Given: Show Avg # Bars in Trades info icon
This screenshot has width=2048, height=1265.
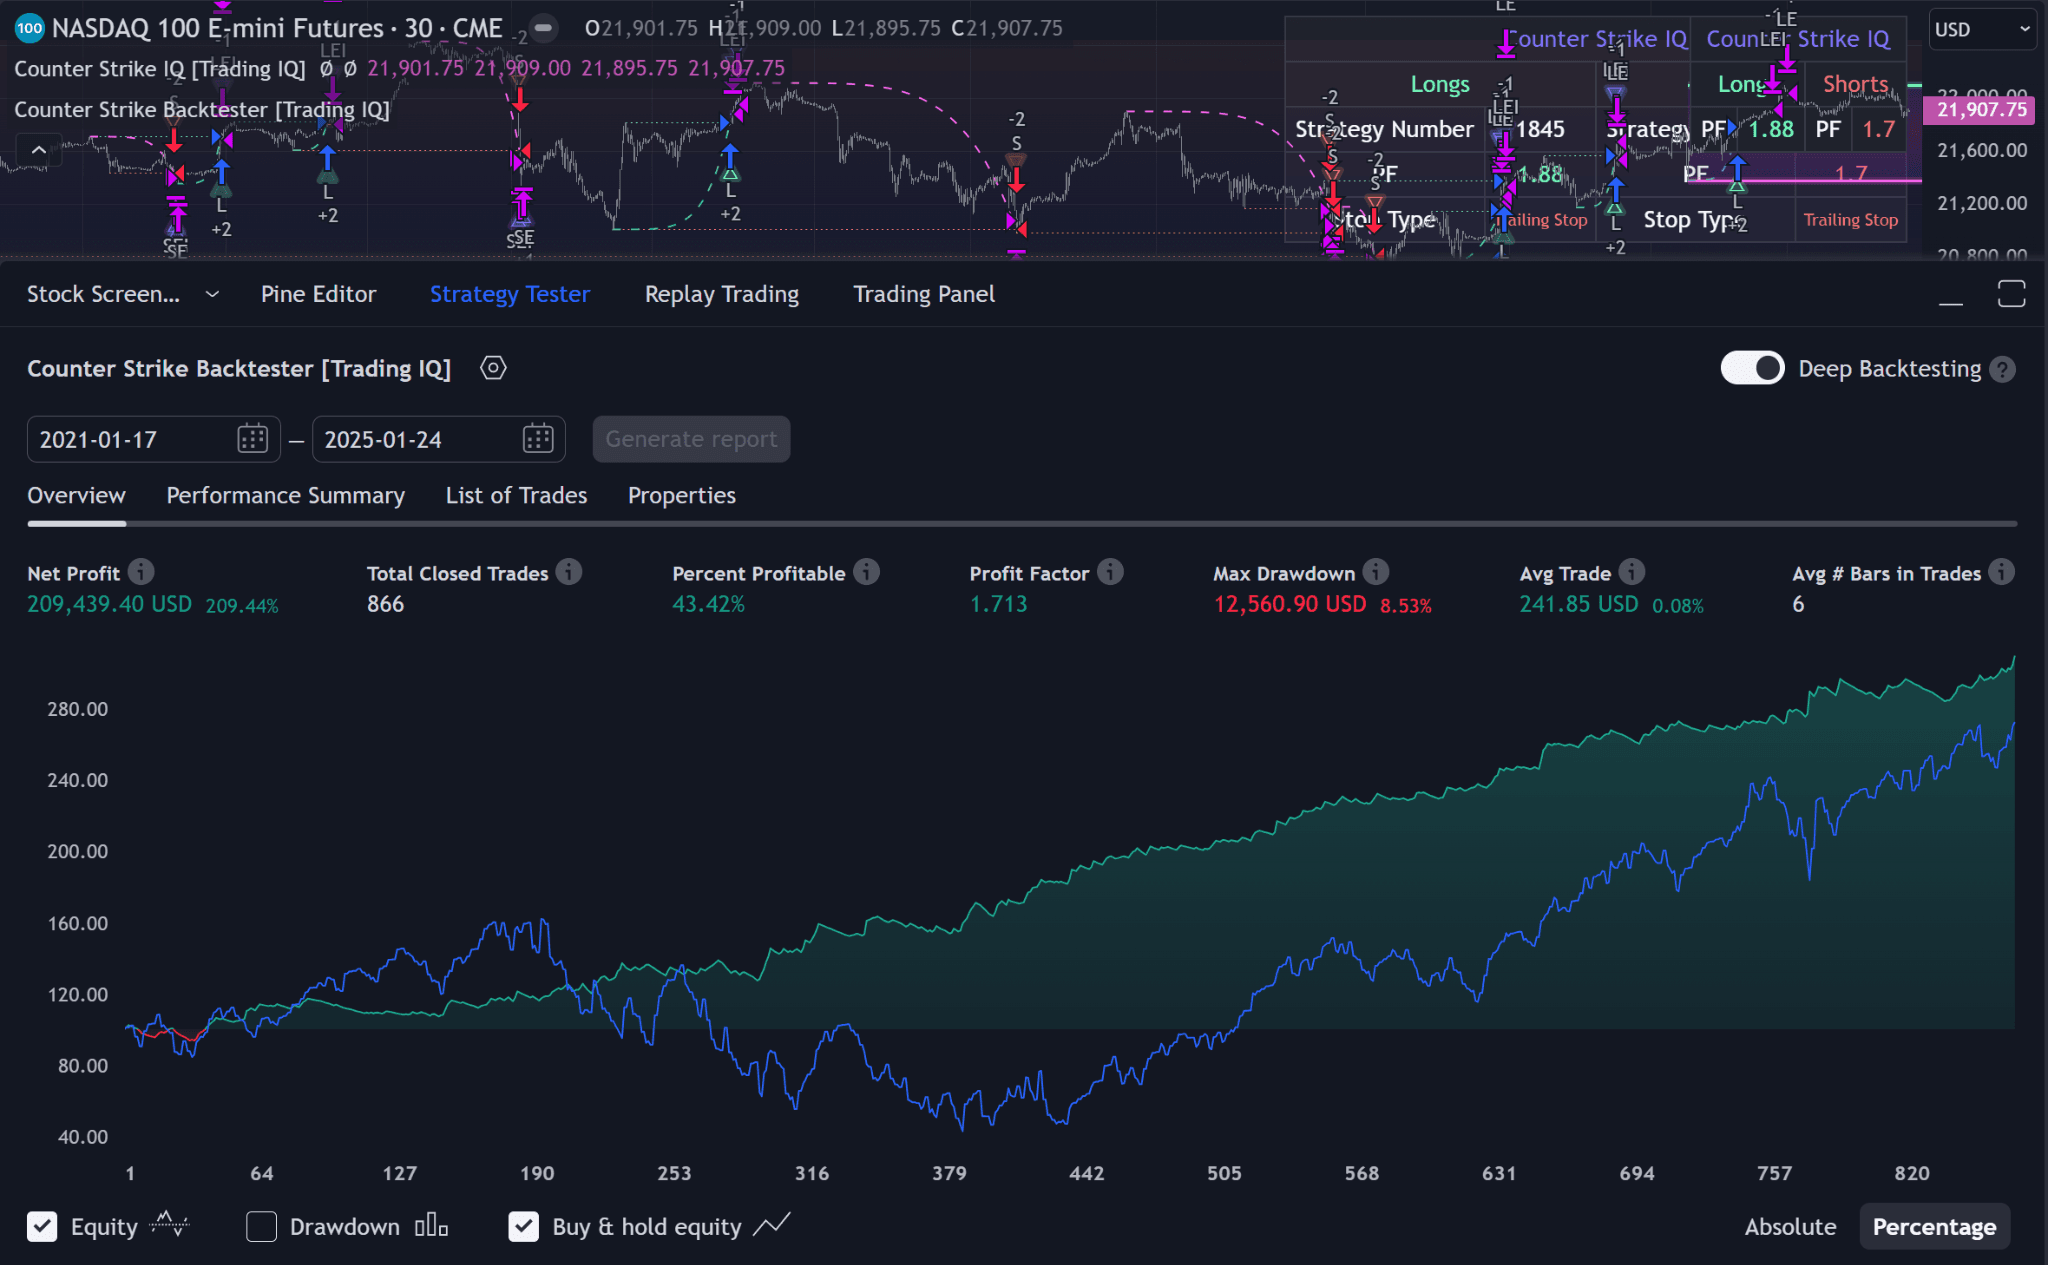Looking at the screenshot, I should 2001,572.
